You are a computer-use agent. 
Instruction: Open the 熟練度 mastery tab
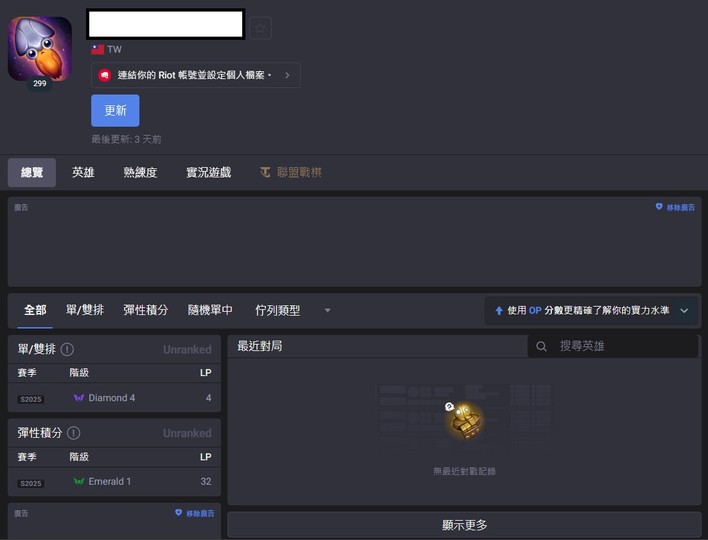pyautogui.click(x=140, y=172)
